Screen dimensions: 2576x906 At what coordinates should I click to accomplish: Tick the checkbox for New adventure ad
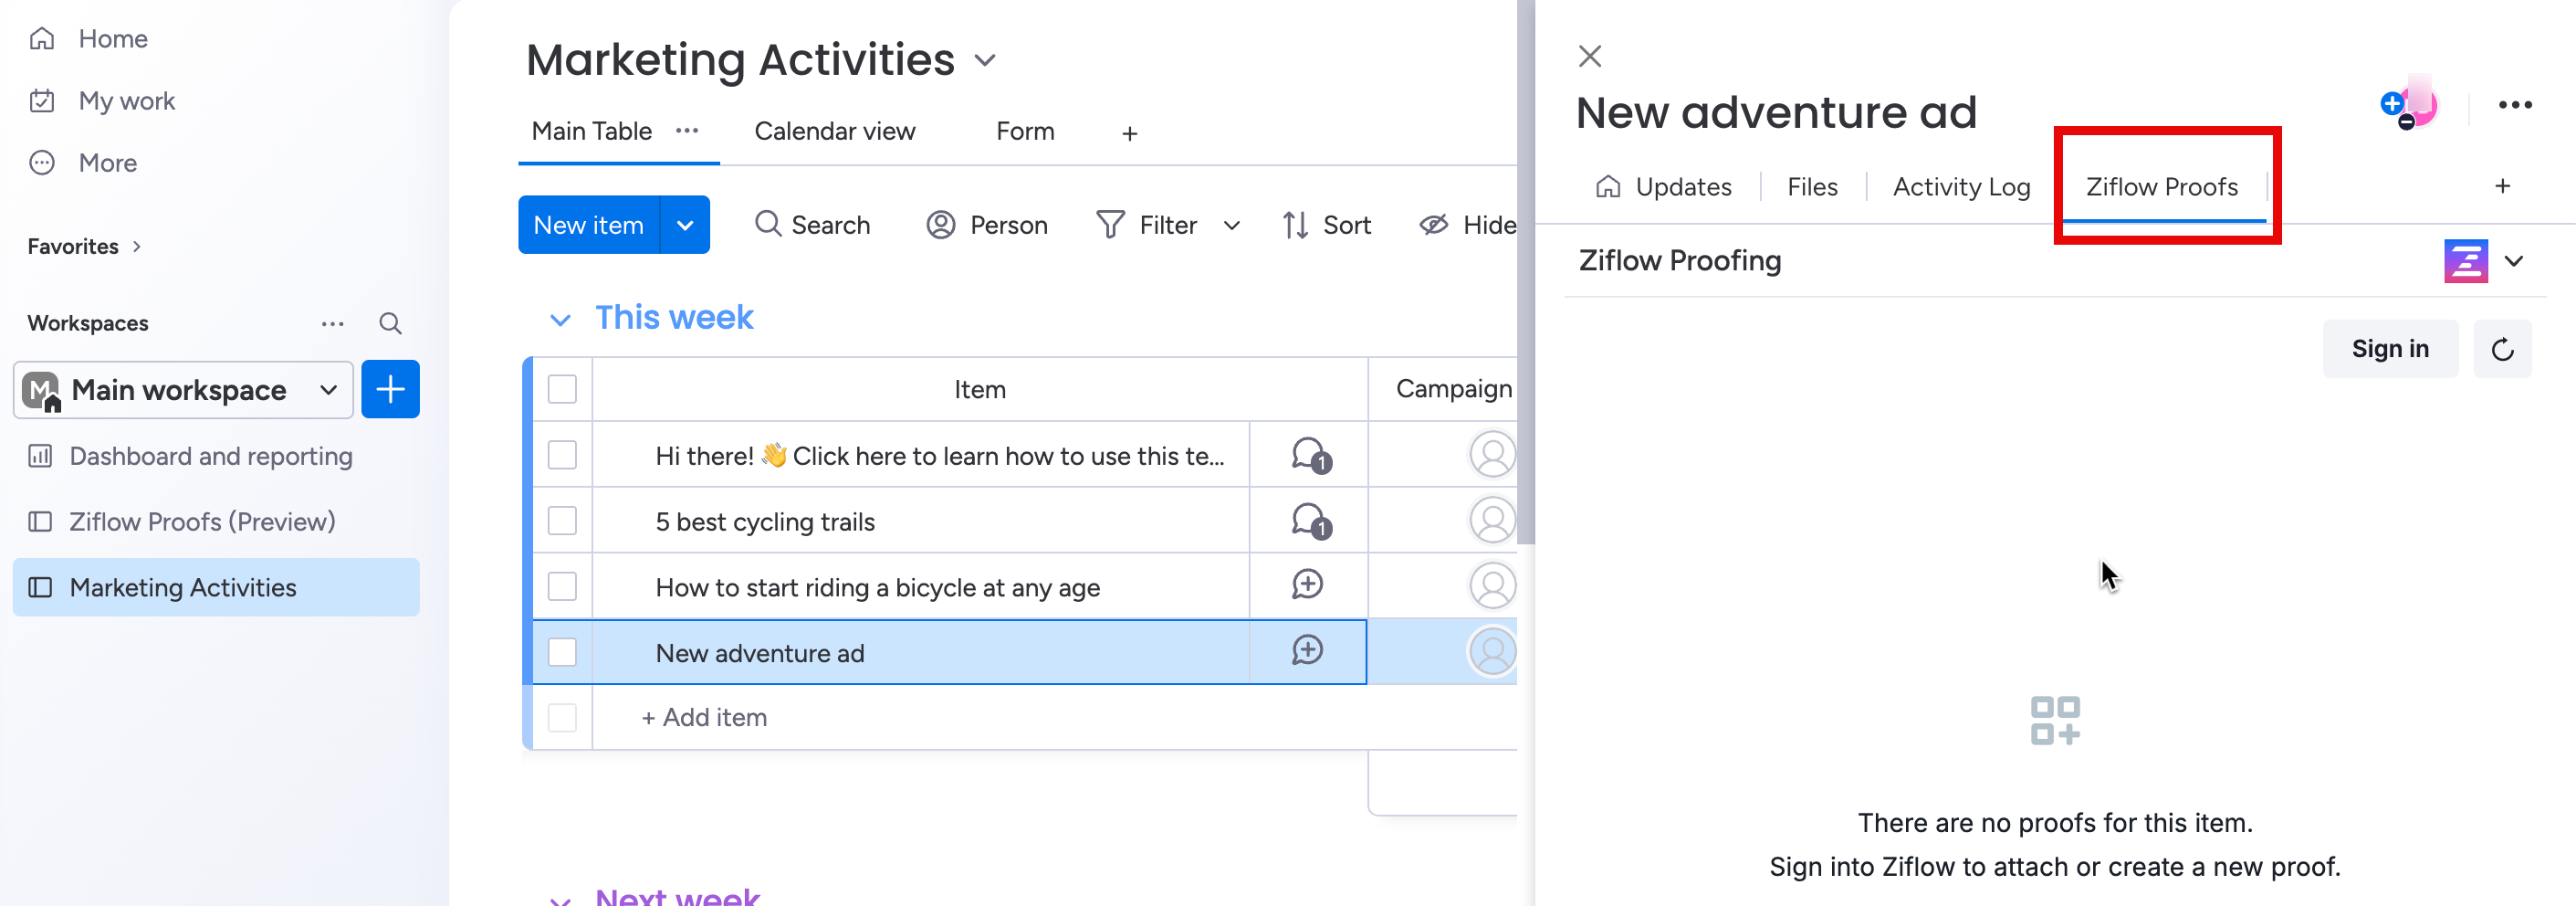coord(563,652)
